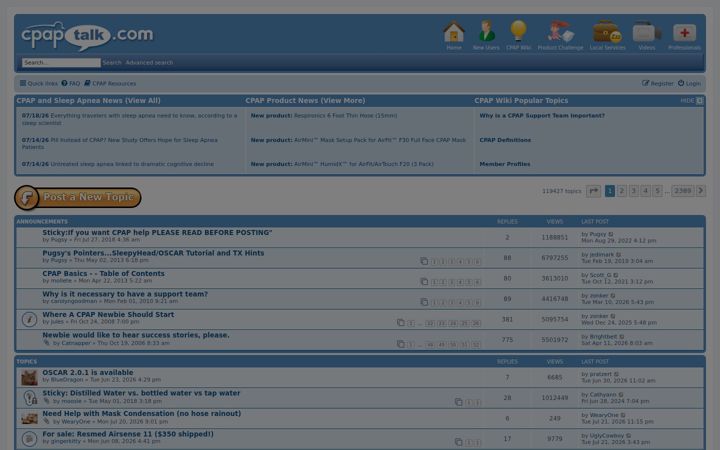Click the search text field
720x450 pixels.
pos(61,62)
